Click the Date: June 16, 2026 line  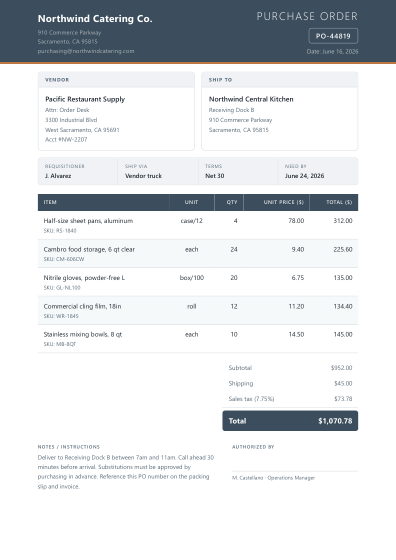[332, 51]
